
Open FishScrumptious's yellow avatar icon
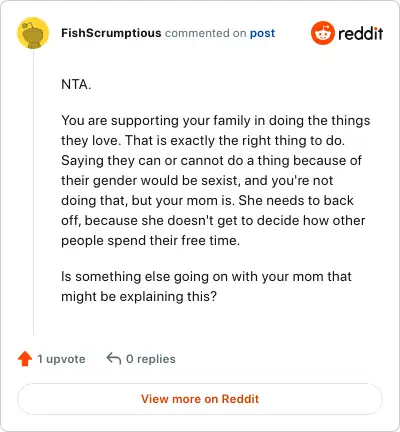[x=33, y=33]
